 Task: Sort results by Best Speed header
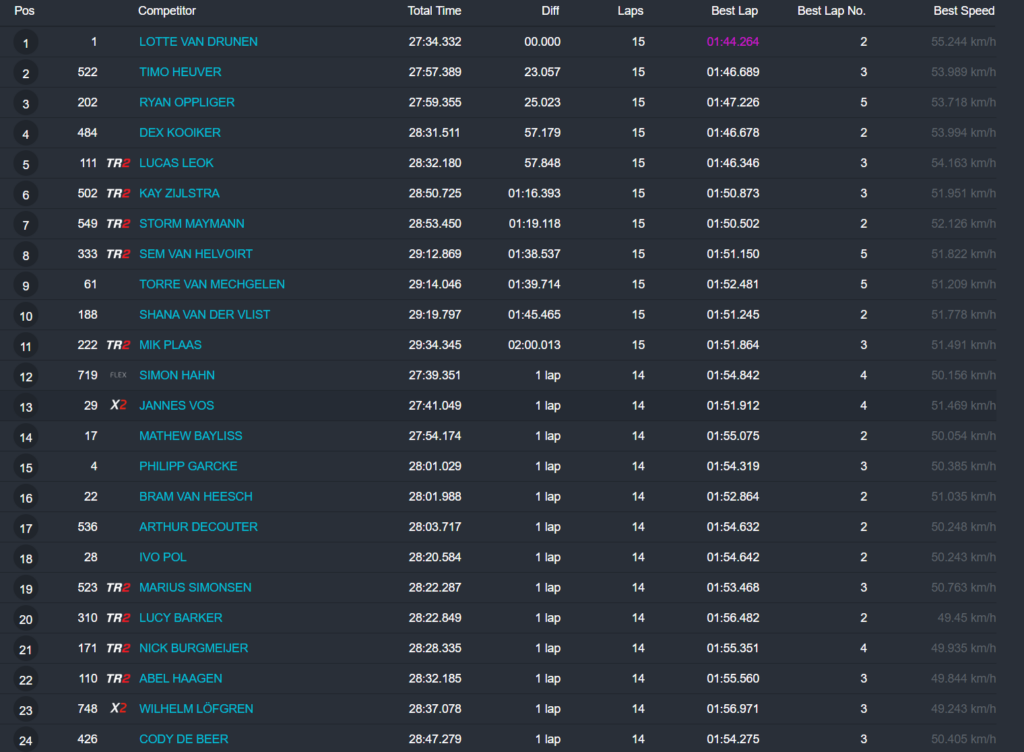pyautogui.click(x=963, y=11)
